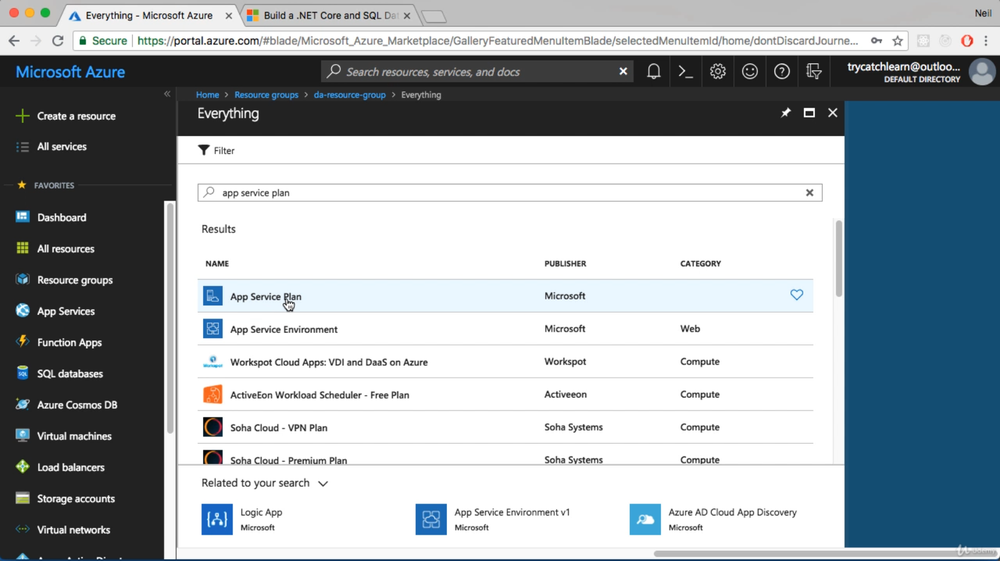Open portal settings gear icon
The width and height of the screenshot is (1000, 561).
point(717,72)
